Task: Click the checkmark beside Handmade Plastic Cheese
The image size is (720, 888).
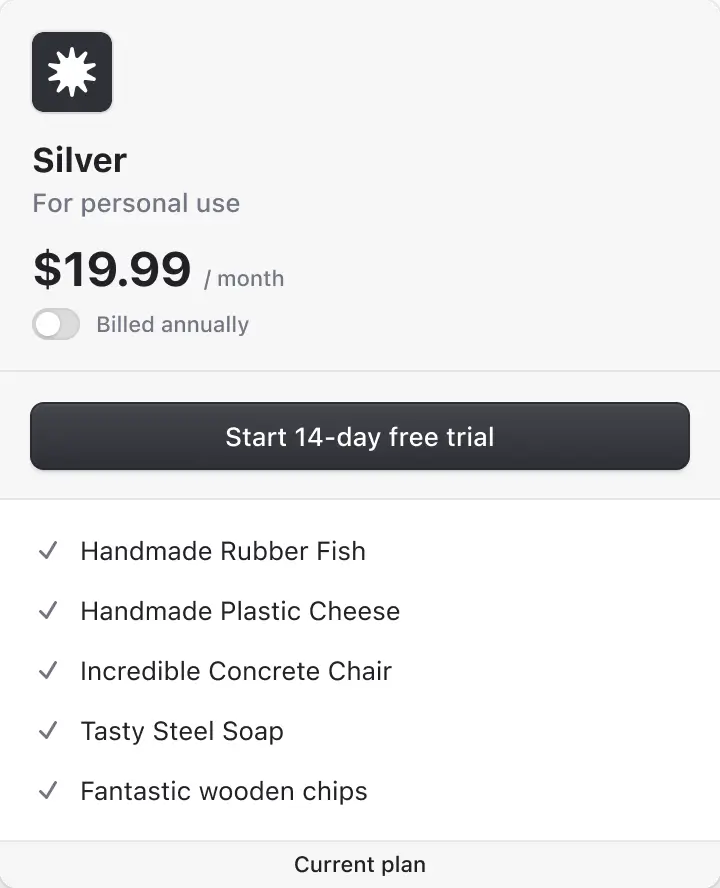Action: point(47,611)
